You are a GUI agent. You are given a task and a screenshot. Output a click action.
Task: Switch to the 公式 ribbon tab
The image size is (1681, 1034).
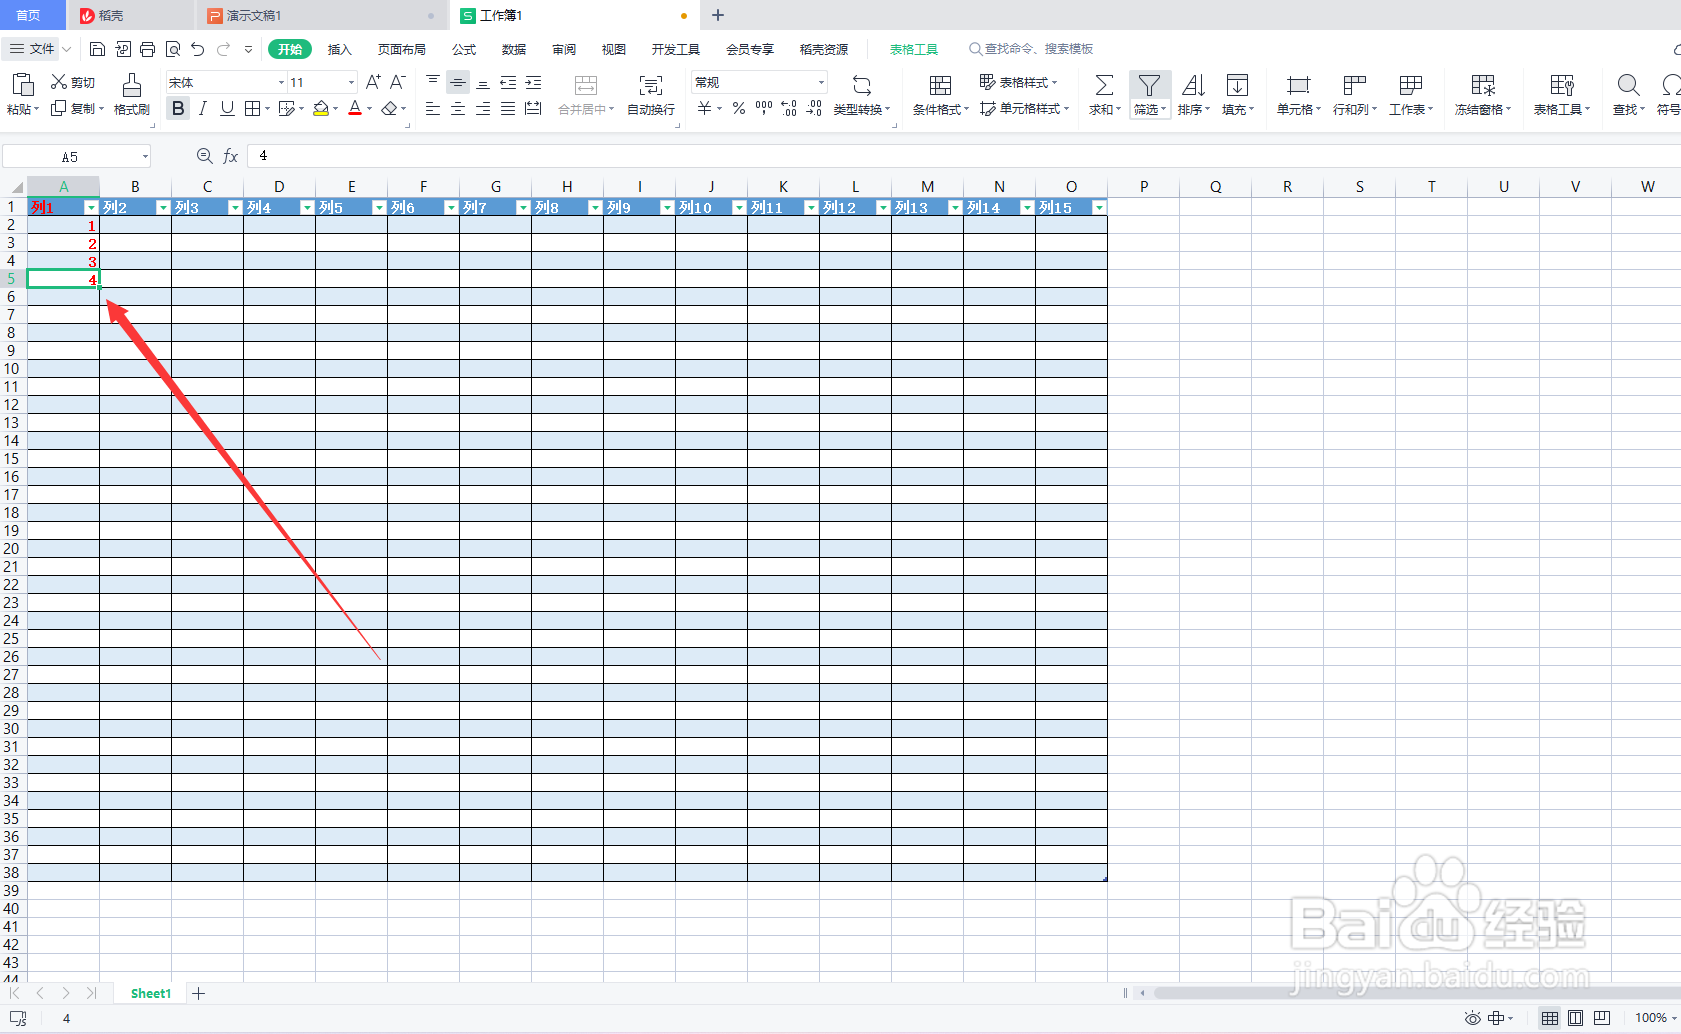(464, 49)
